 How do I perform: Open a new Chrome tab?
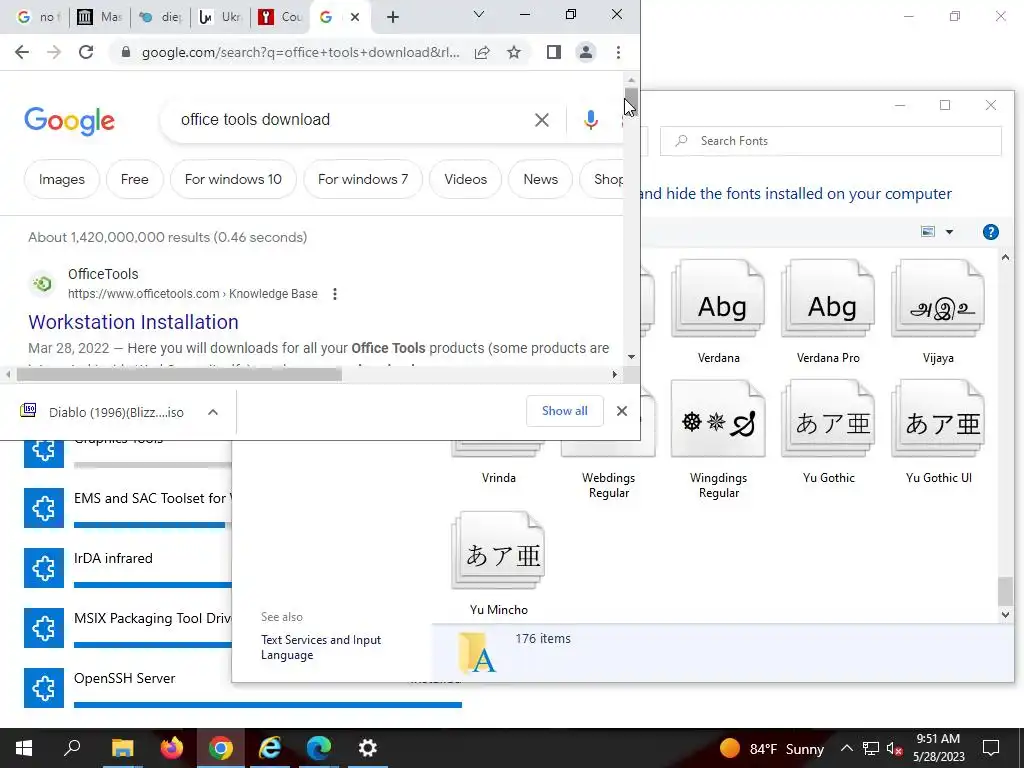tap(392, 17)
